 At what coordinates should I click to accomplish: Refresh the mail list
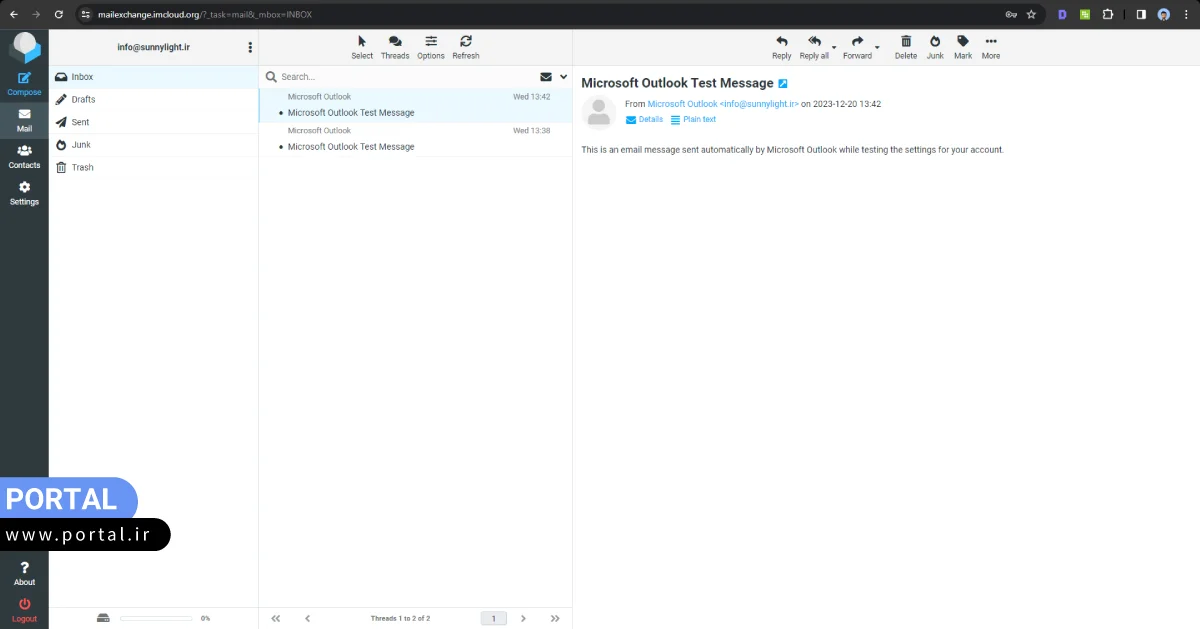pyautogui.click(x=465, y=42)
